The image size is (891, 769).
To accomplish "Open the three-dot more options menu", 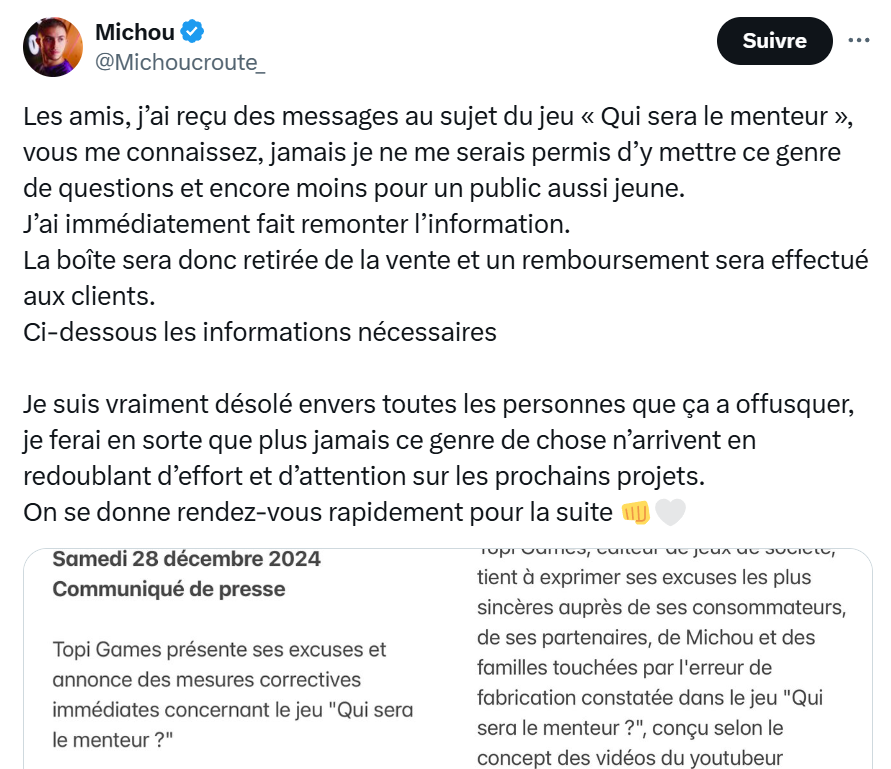I will (858, 40).
